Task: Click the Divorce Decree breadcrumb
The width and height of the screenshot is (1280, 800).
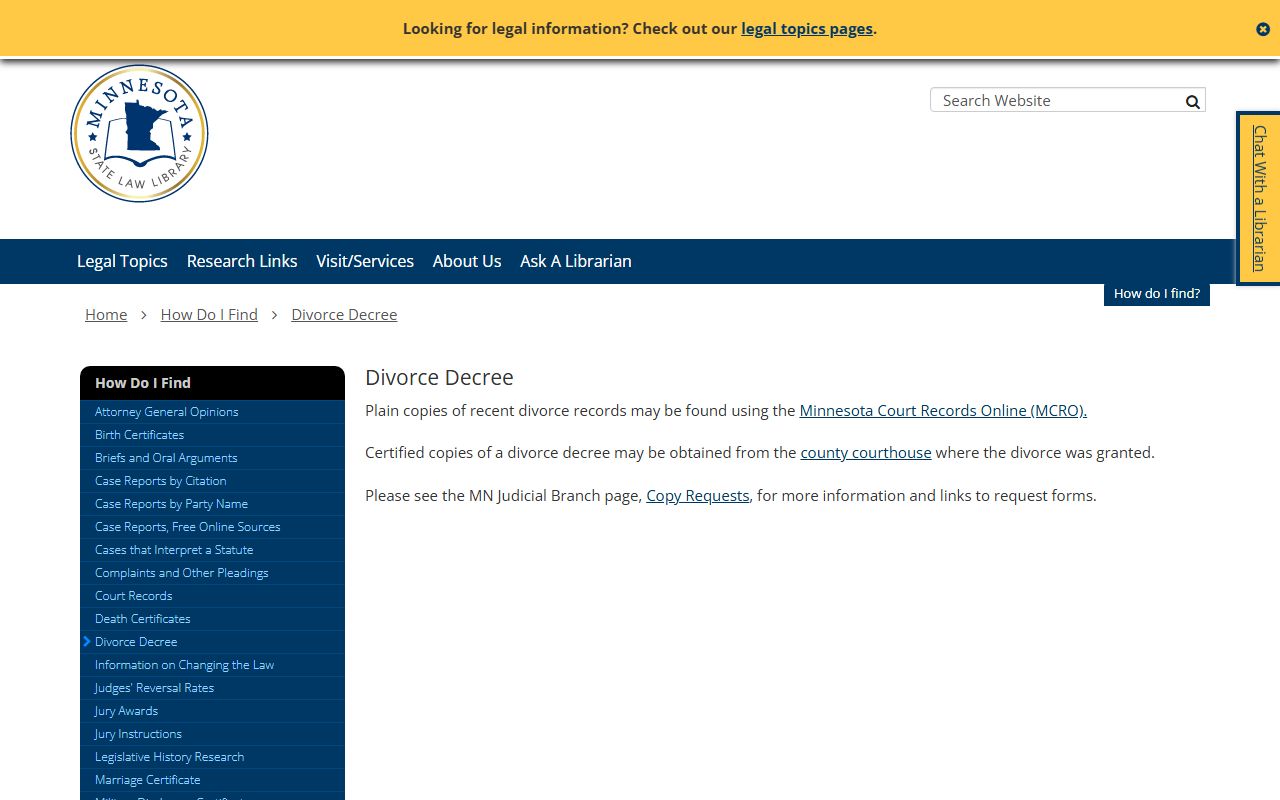Action: click(x=344, y=314)
